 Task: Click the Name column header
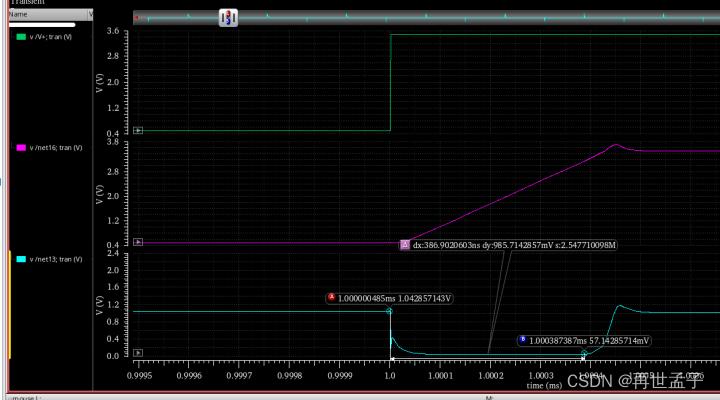48,15
